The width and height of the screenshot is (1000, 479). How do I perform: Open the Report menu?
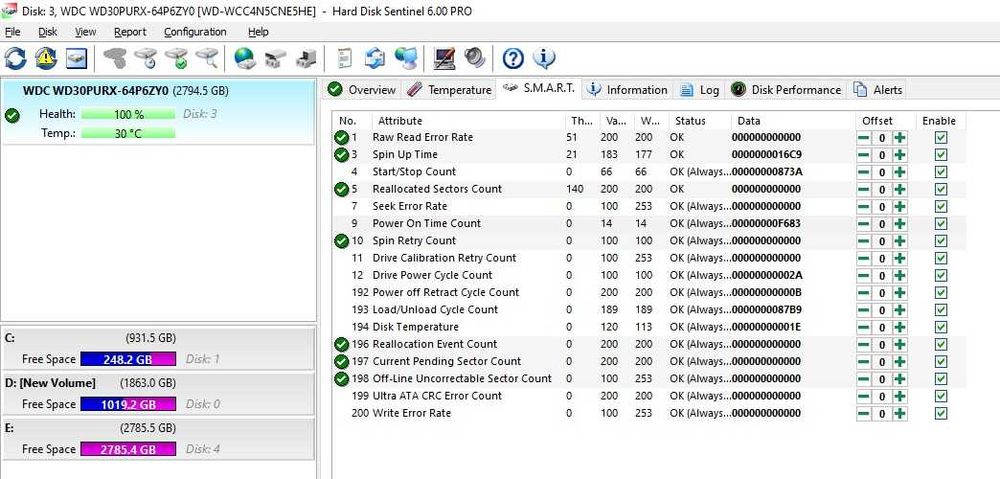(130, 32)
